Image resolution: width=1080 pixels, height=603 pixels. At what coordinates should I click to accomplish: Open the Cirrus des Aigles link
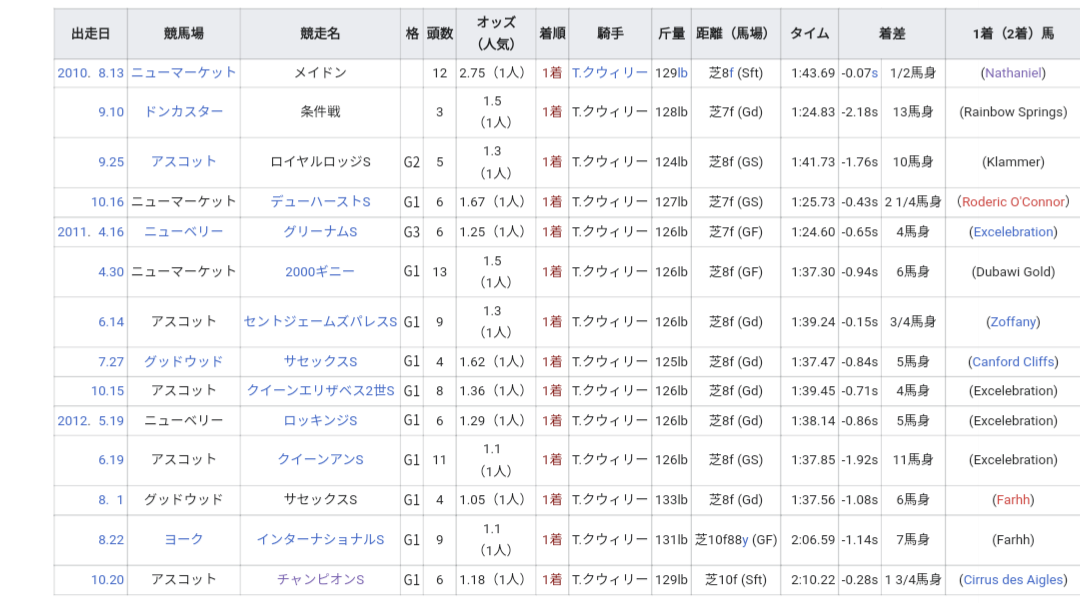click(1013, 580)
